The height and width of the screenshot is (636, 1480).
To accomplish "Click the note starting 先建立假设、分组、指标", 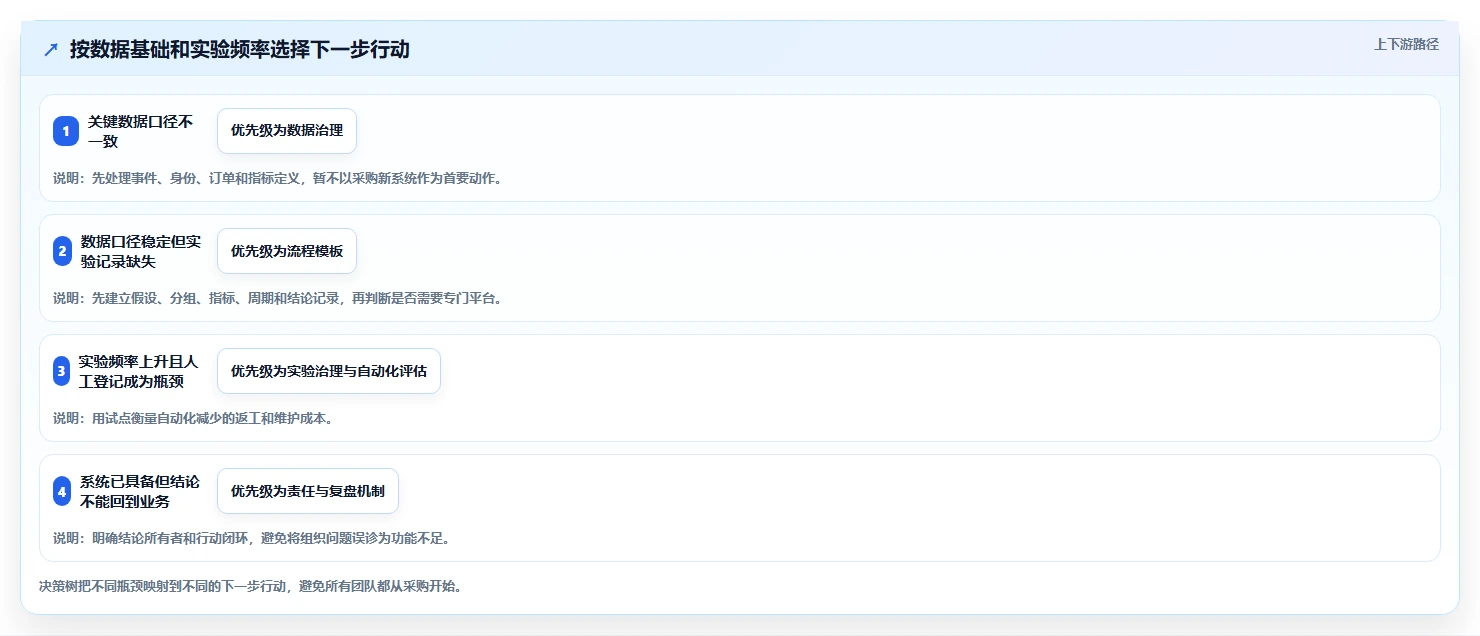I will (277, 298).
